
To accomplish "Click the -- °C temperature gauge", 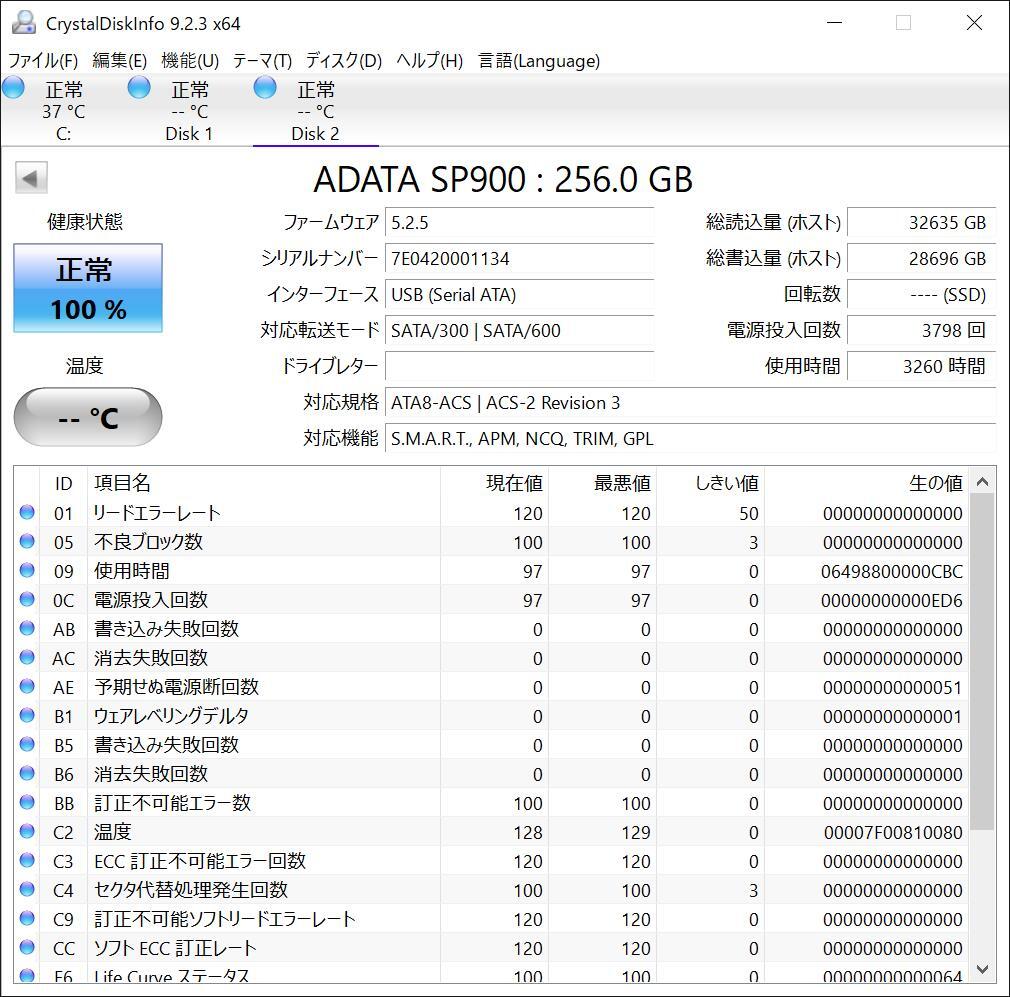I will tap(87, 417).
